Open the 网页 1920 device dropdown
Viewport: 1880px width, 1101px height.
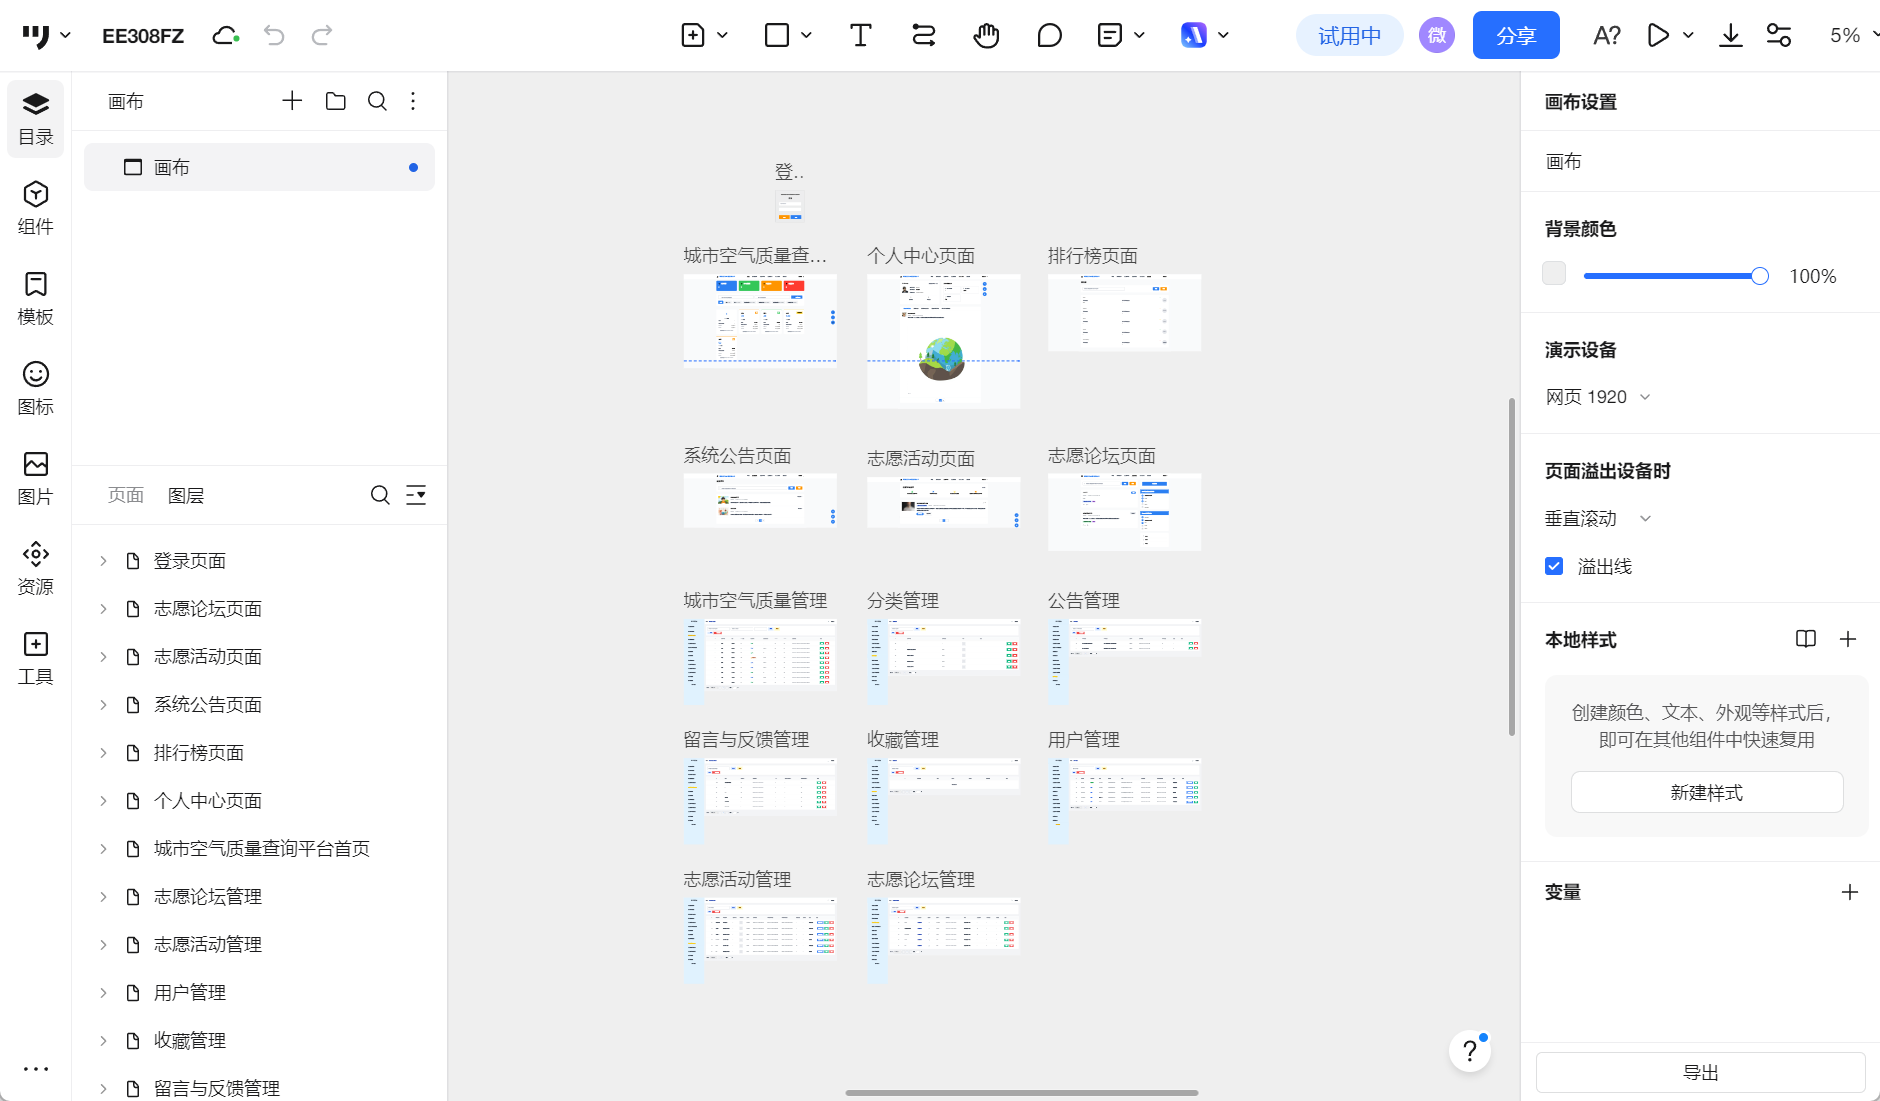(1596, 396)
